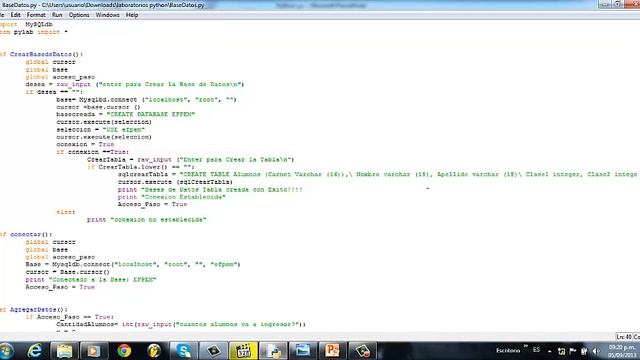The image size is (640, 360).
Task: Launch Internet Explorer from taskbar
Action: (35, 351)
